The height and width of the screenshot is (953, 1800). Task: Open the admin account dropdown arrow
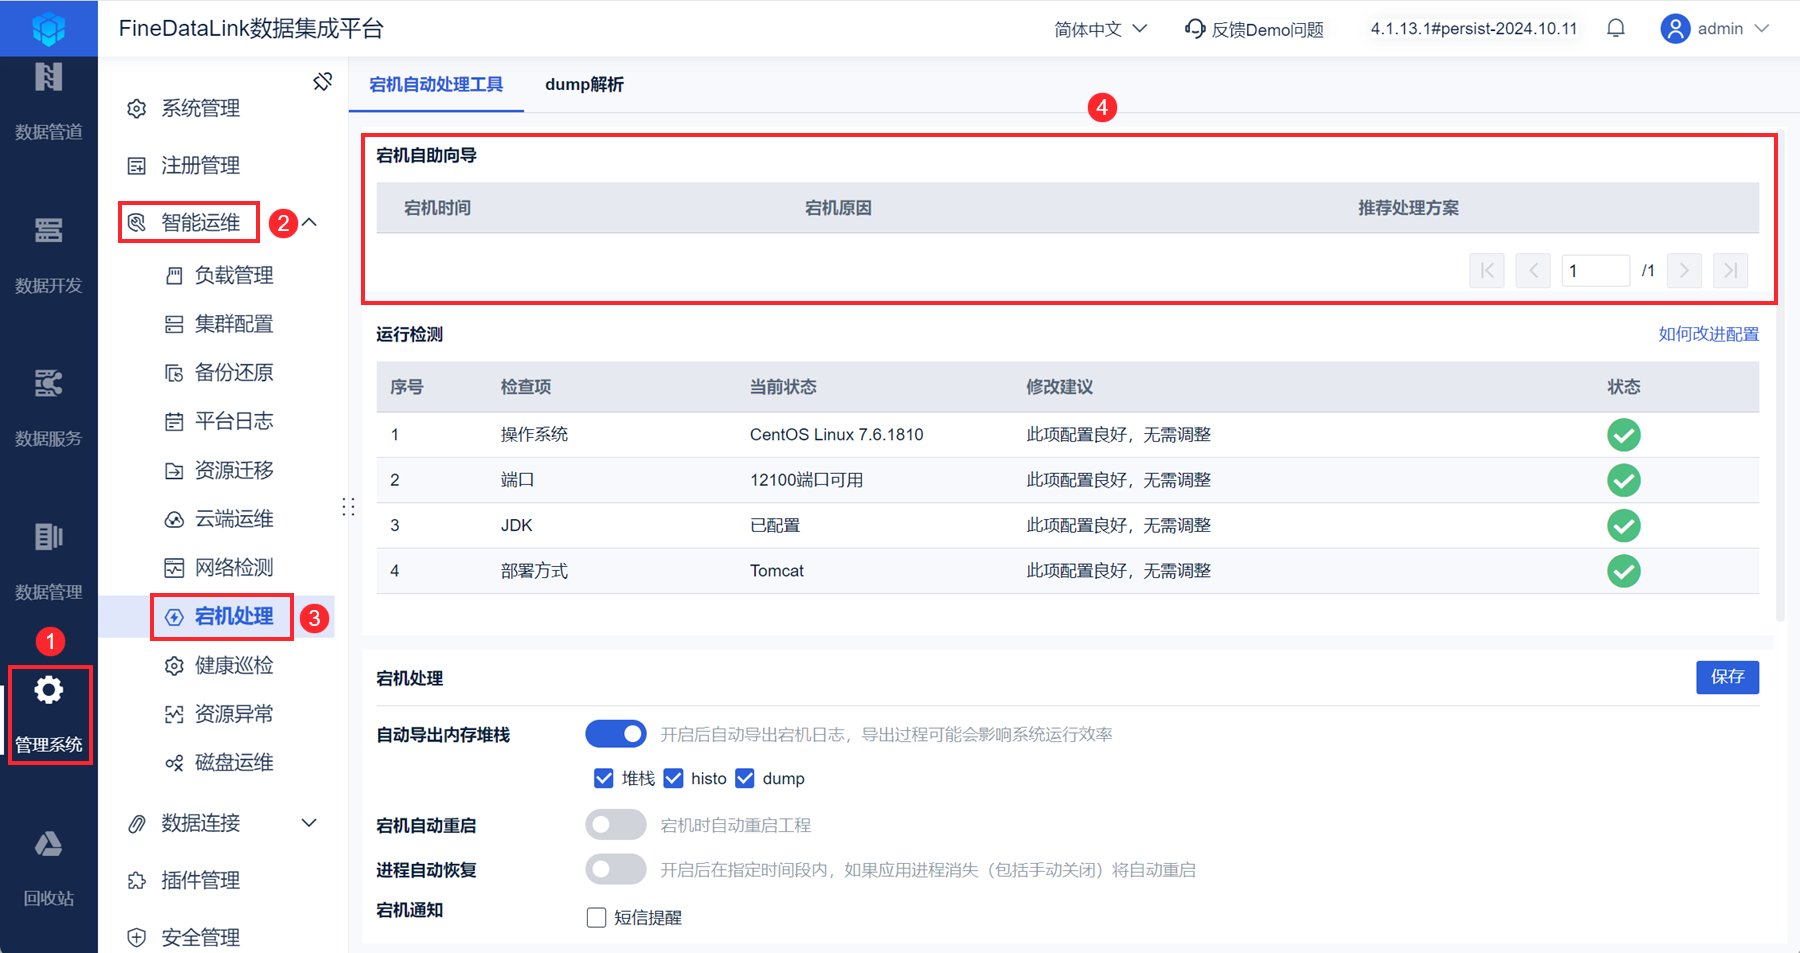point(1762,29)
